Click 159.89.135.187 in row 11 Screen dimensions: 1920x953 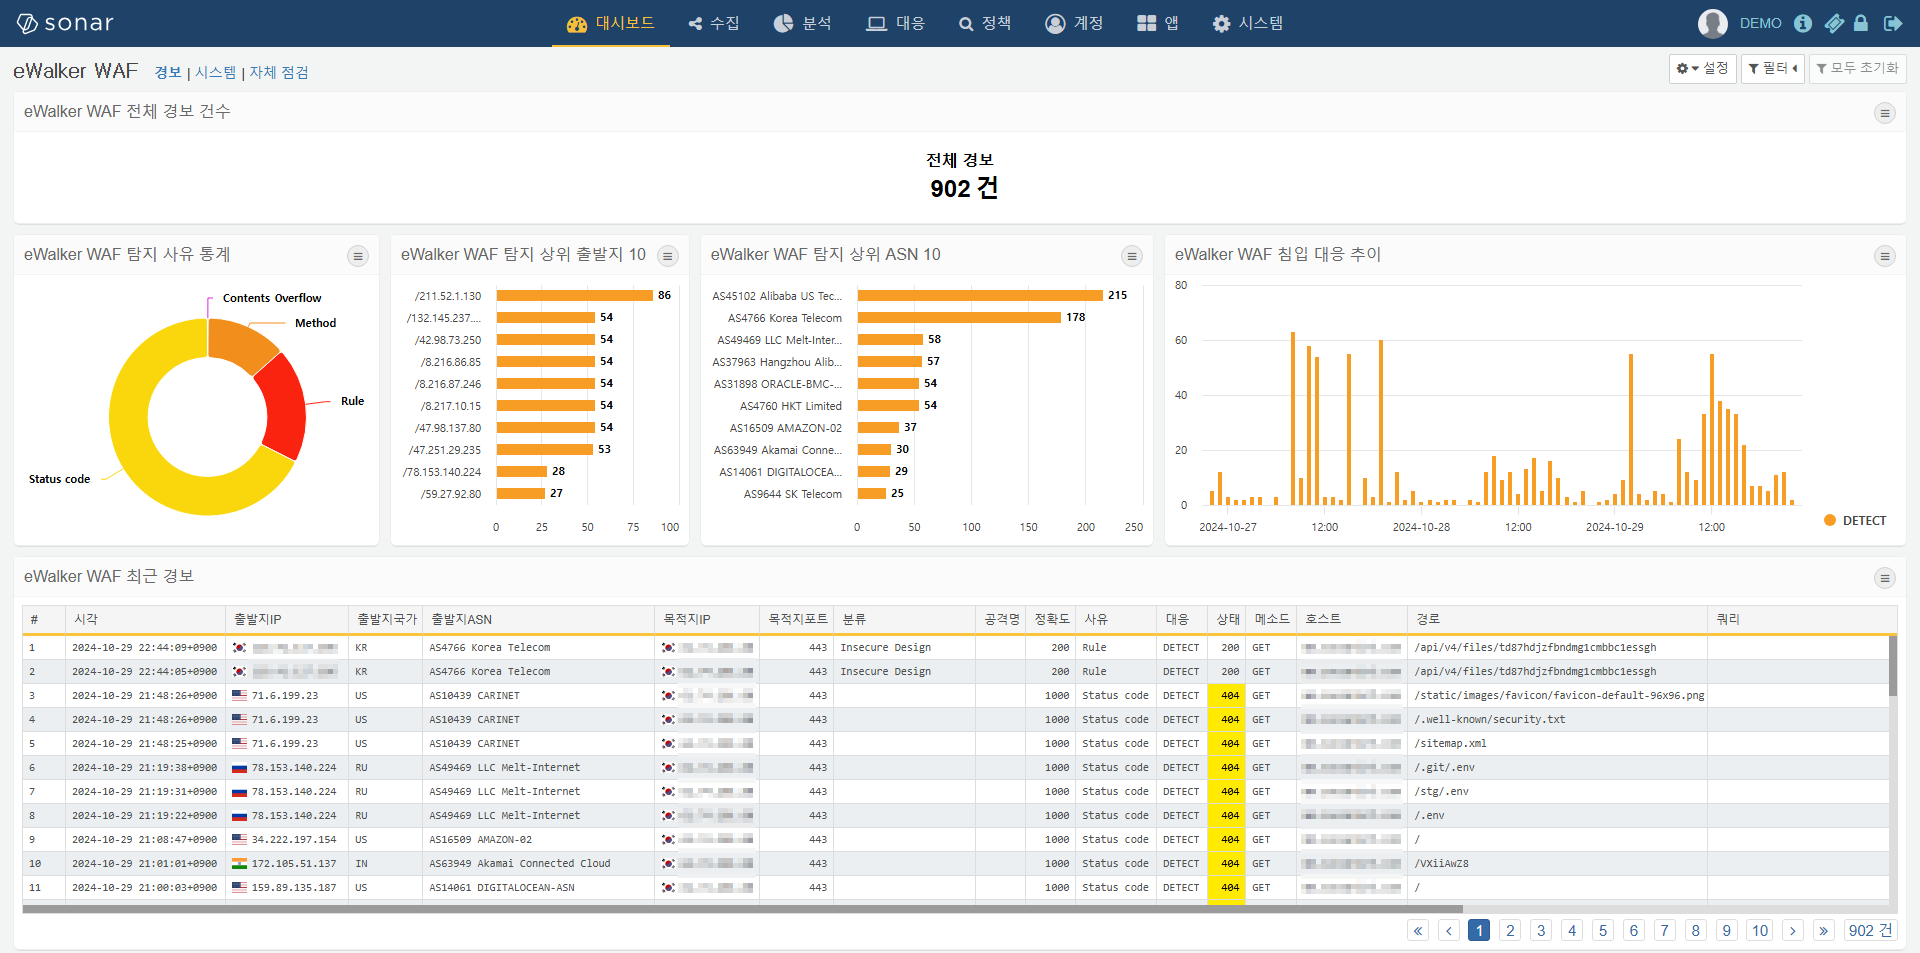[294, 887]
